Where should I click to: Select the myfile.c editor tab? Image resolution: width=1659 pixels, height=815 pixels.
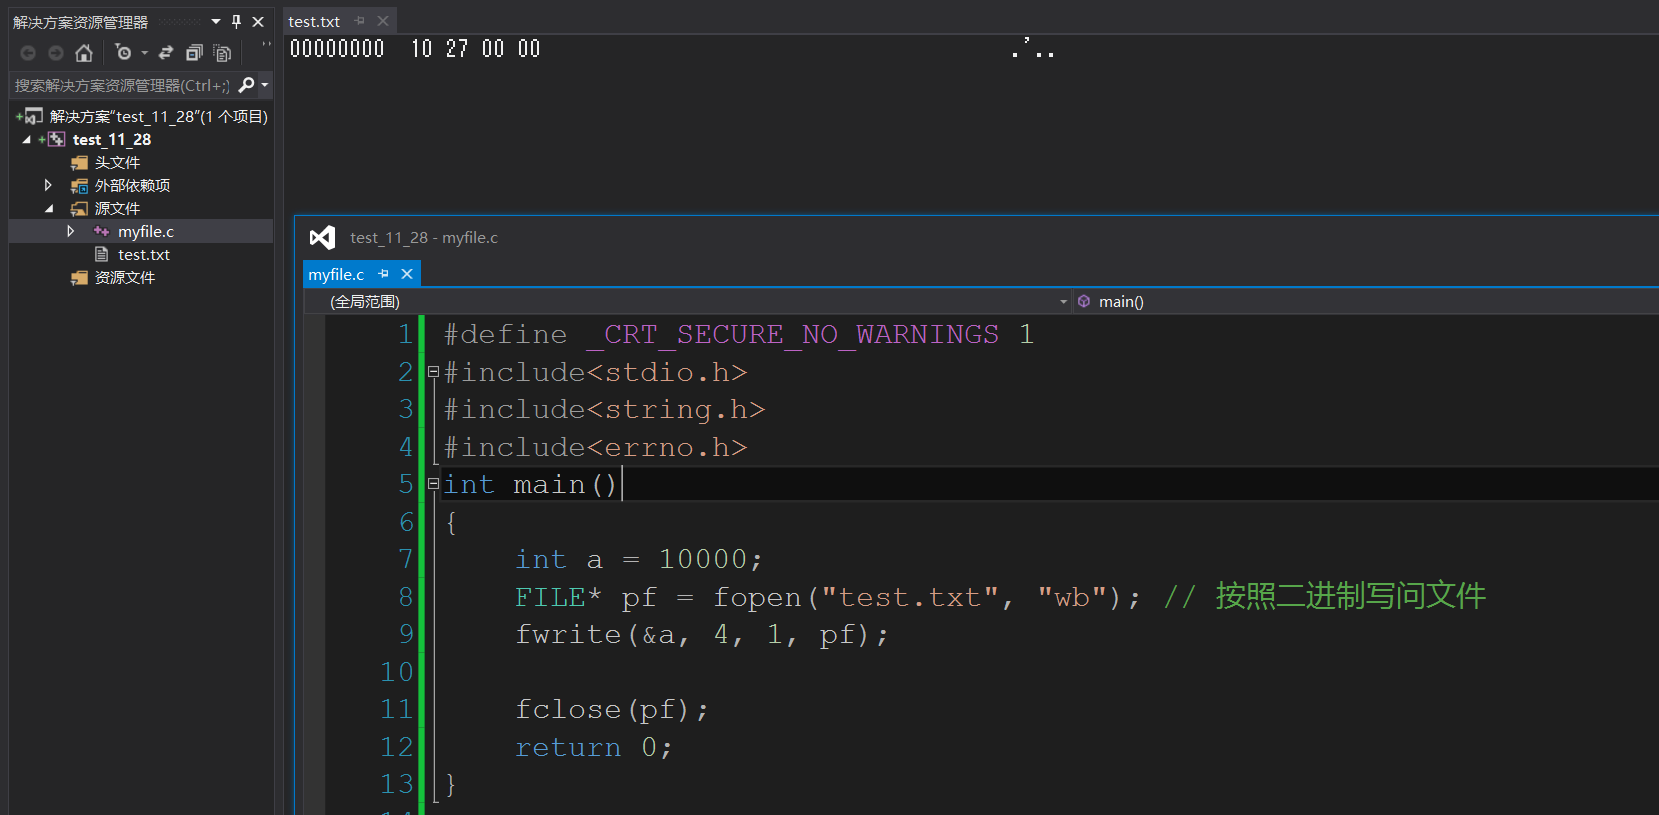coord(336,274)
